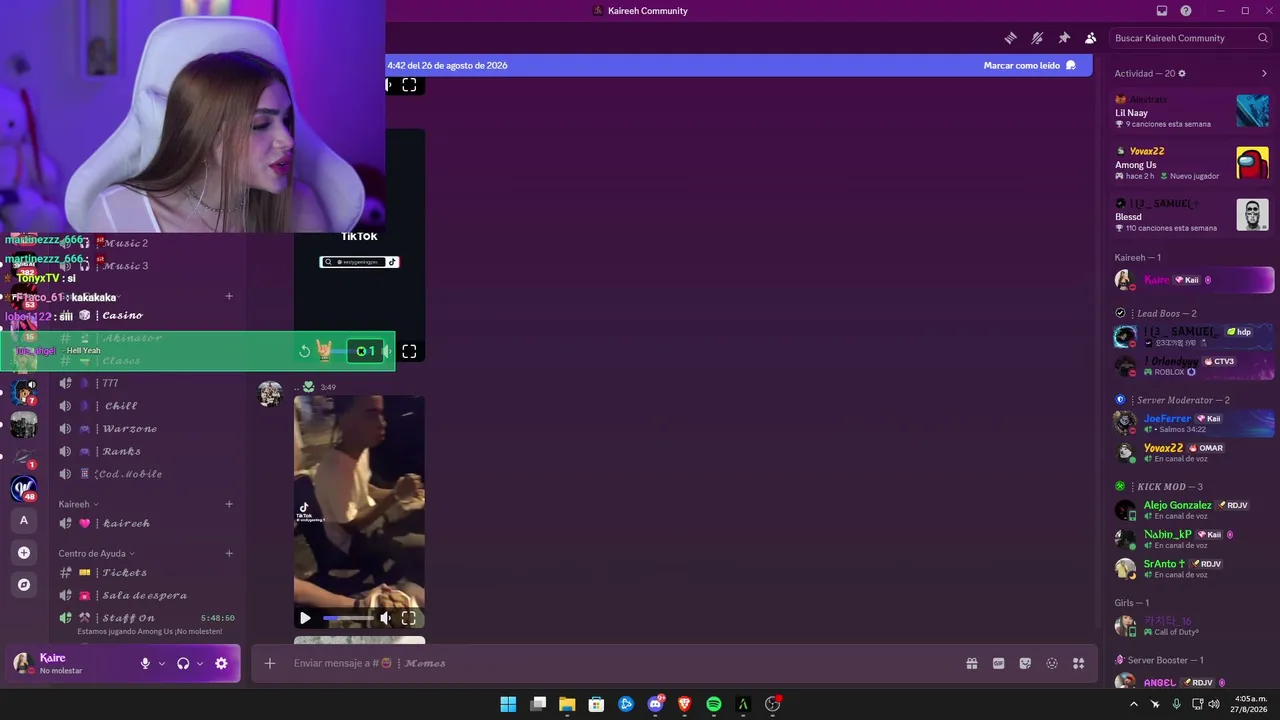Add channel to Centro de Ayuda category
Image resolution: width=1280 pixels, height=720 pixels.
(x=229, y=553)
